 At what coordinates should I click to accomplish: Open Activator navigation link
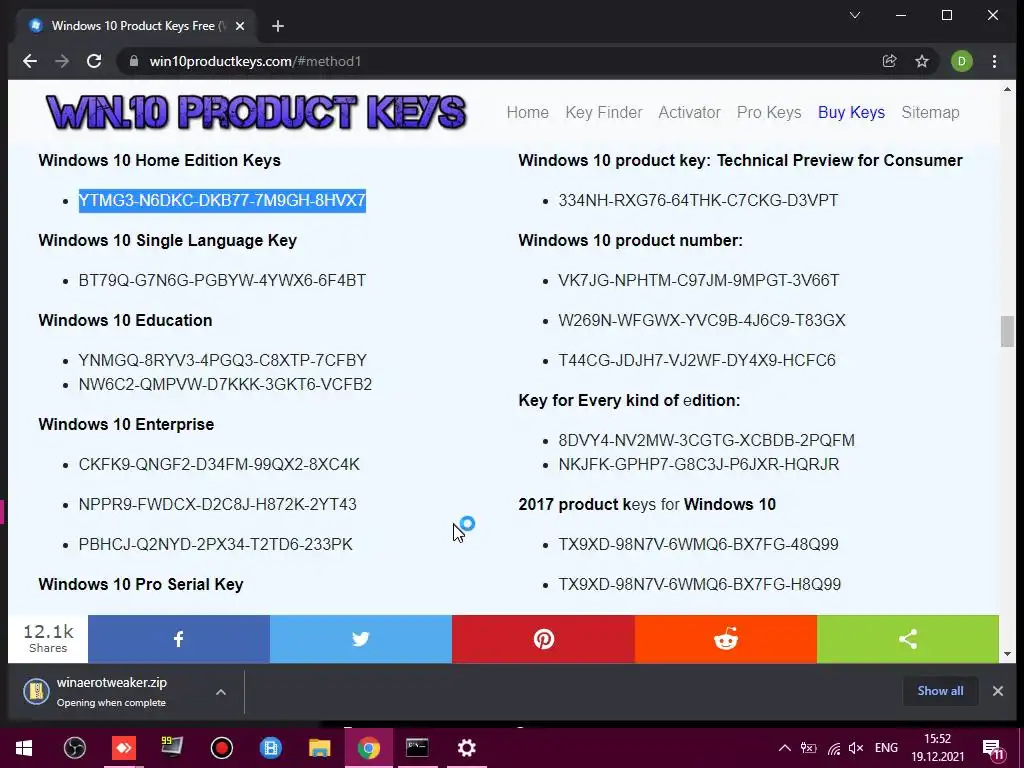[689, 112]
